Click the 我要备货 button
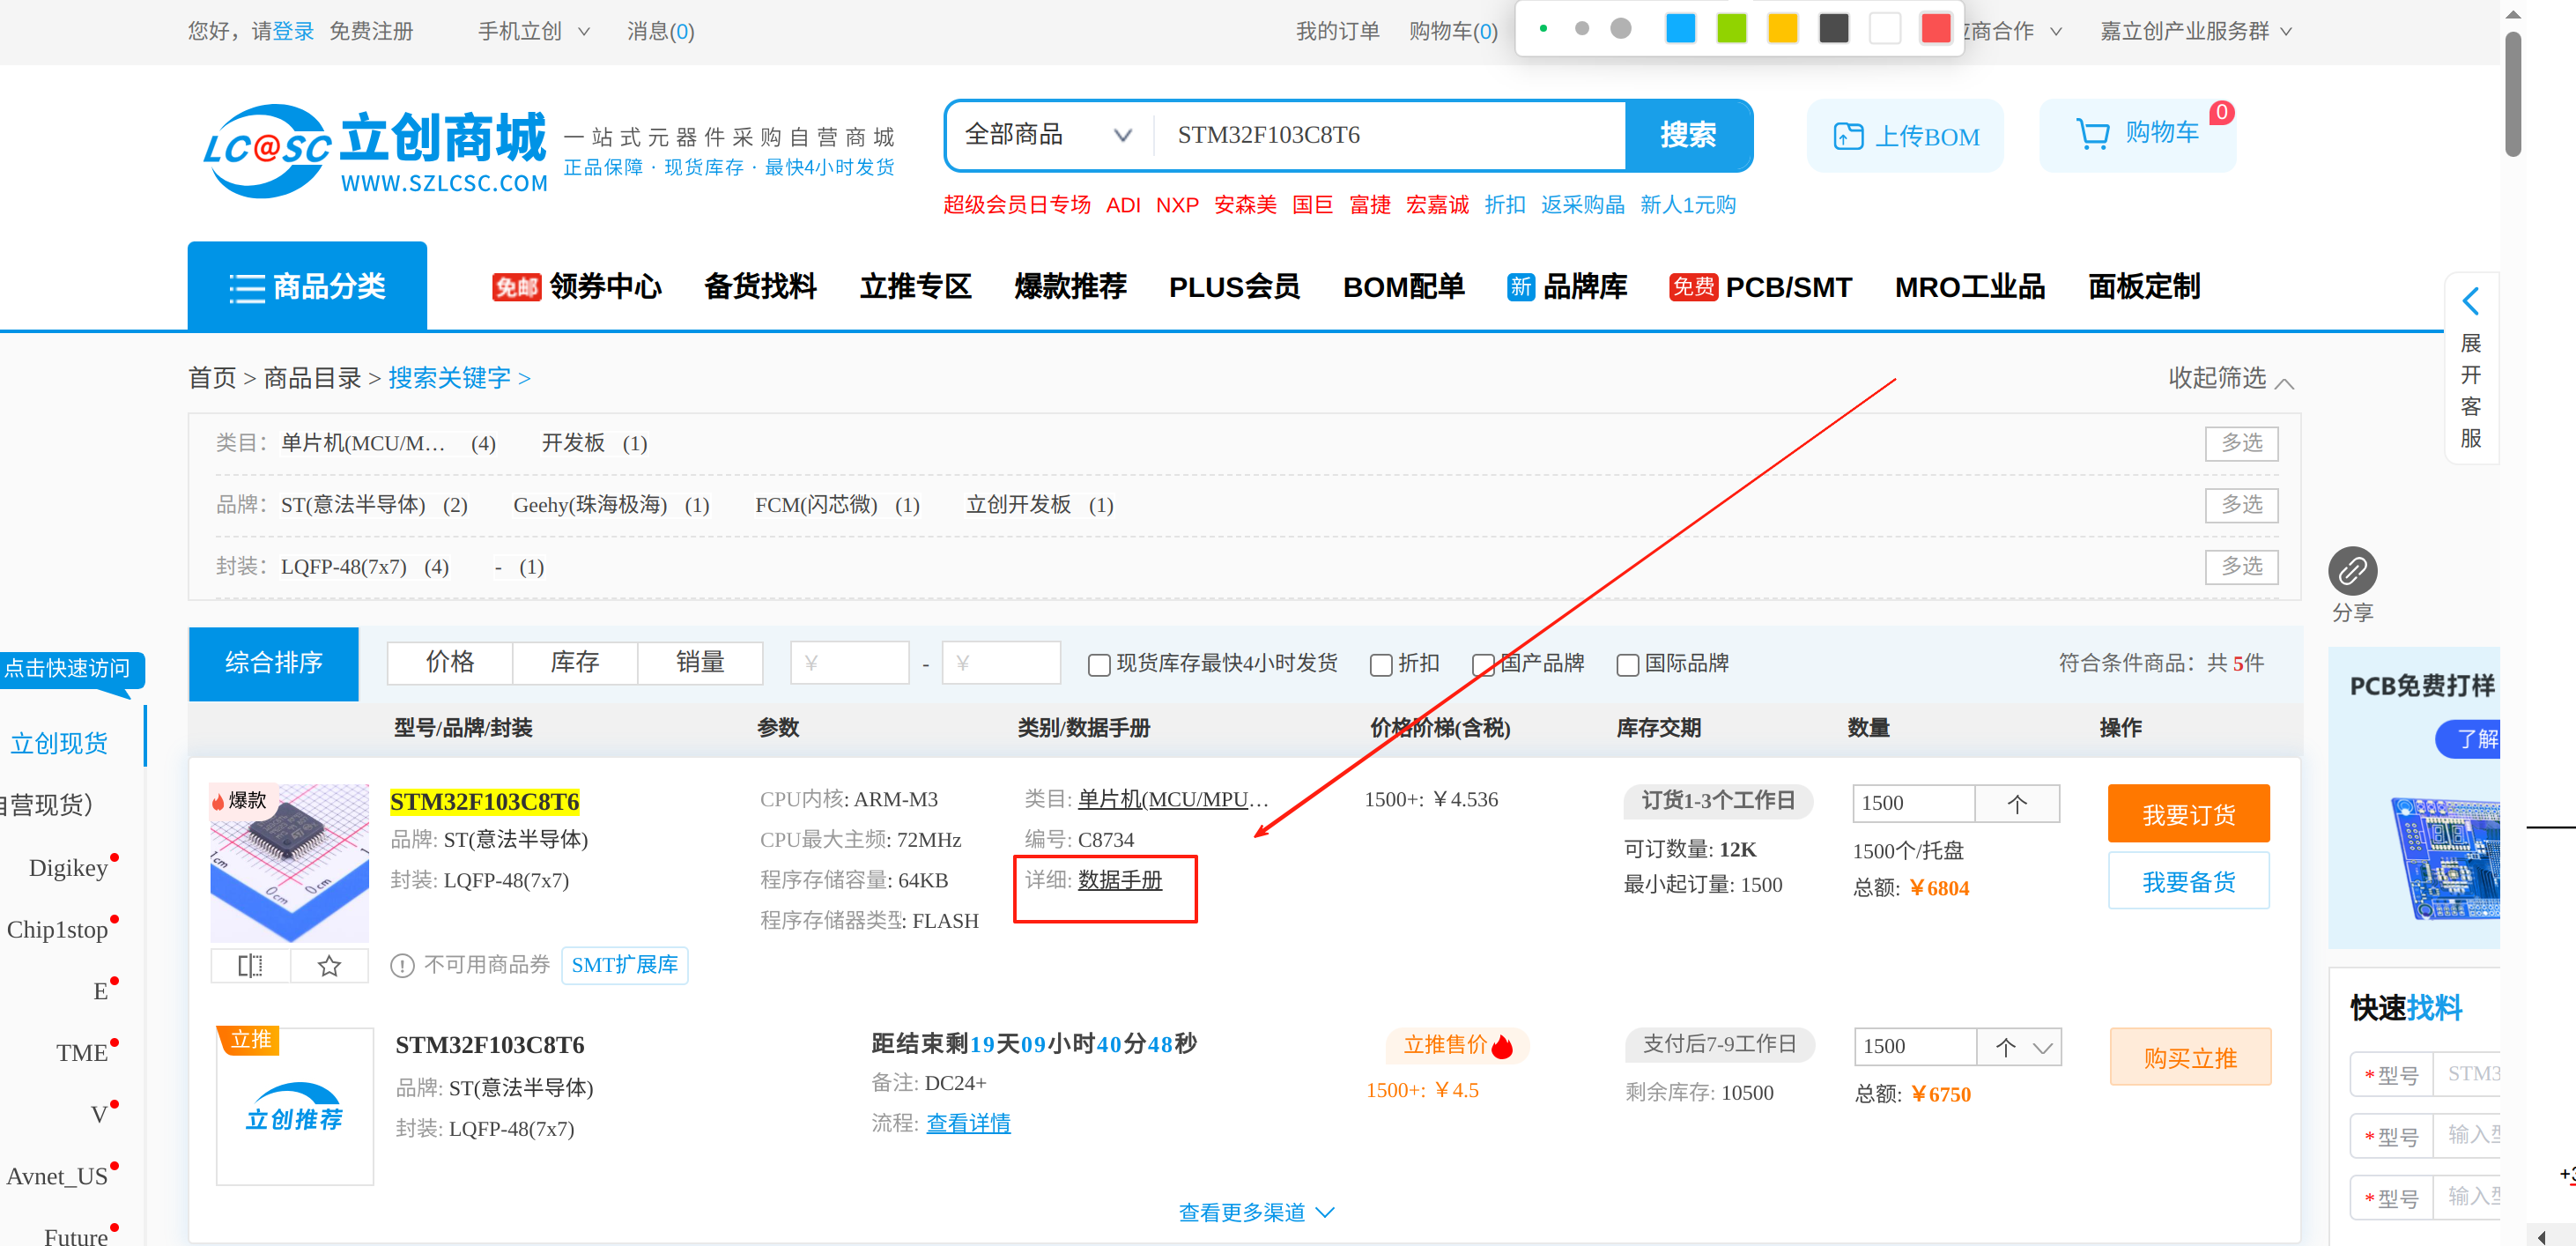 (2188, 882)
